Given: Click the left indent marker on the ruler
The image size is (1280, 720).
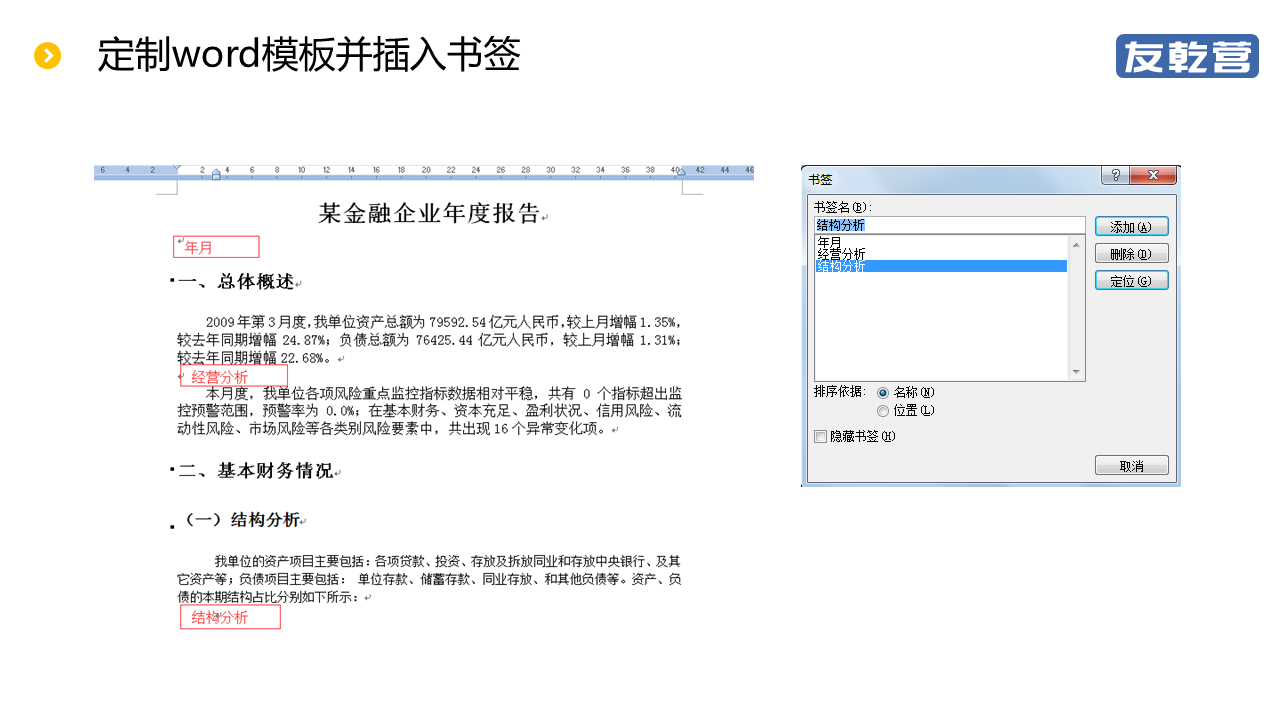Looking at the screenshot, I should 216,174.
